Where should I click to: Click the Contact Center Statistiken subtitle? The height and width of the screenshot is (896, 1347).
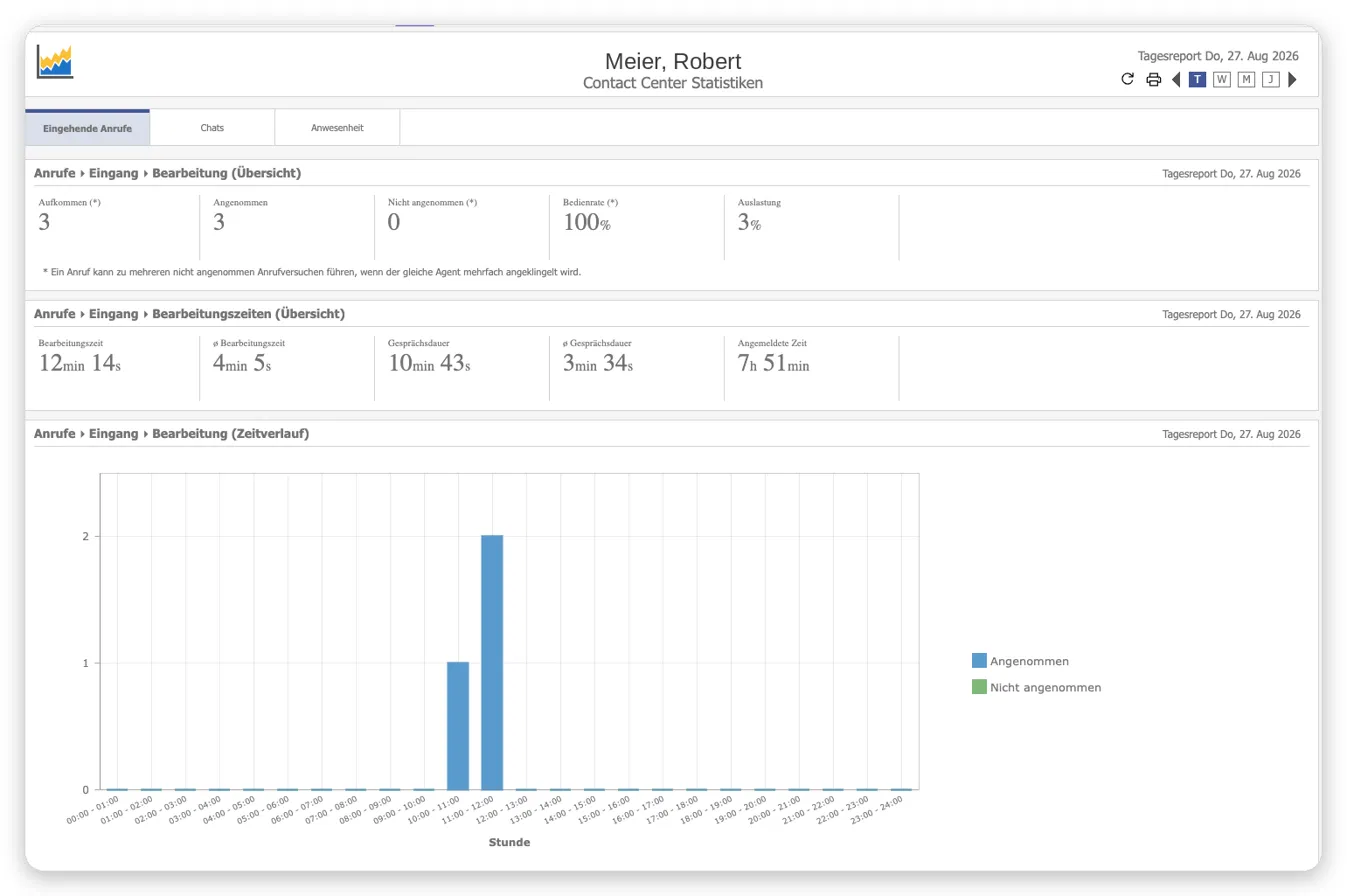point(673,83)
